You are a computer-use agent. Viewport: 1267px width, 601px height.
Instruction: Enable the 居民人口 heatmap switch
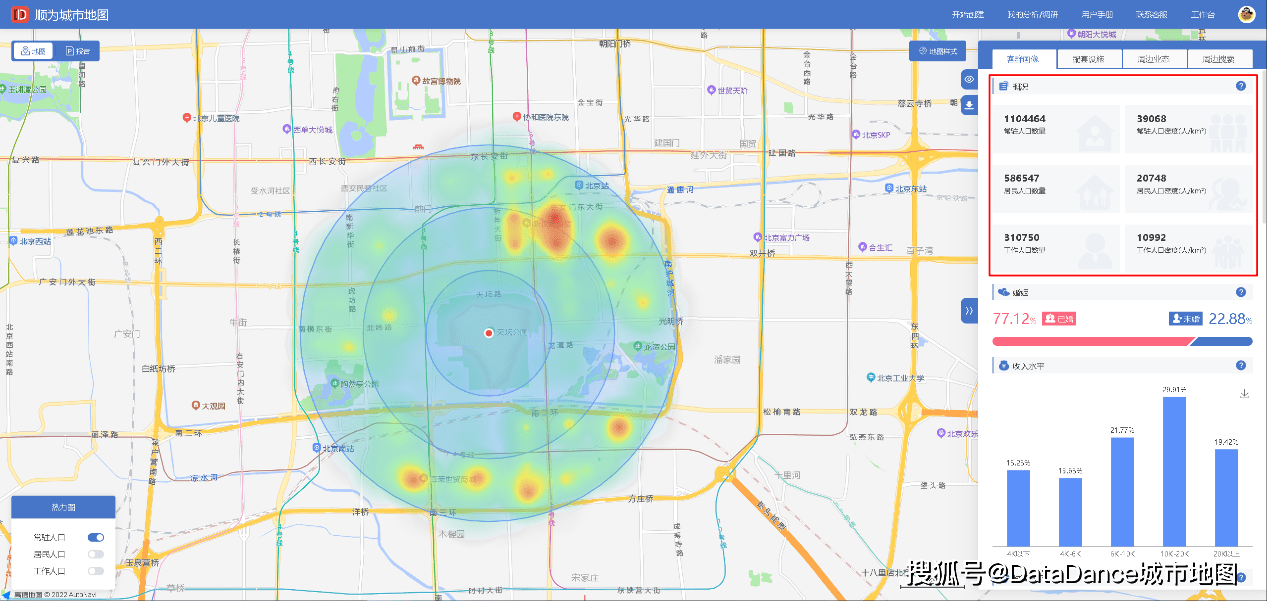[96, 554]
